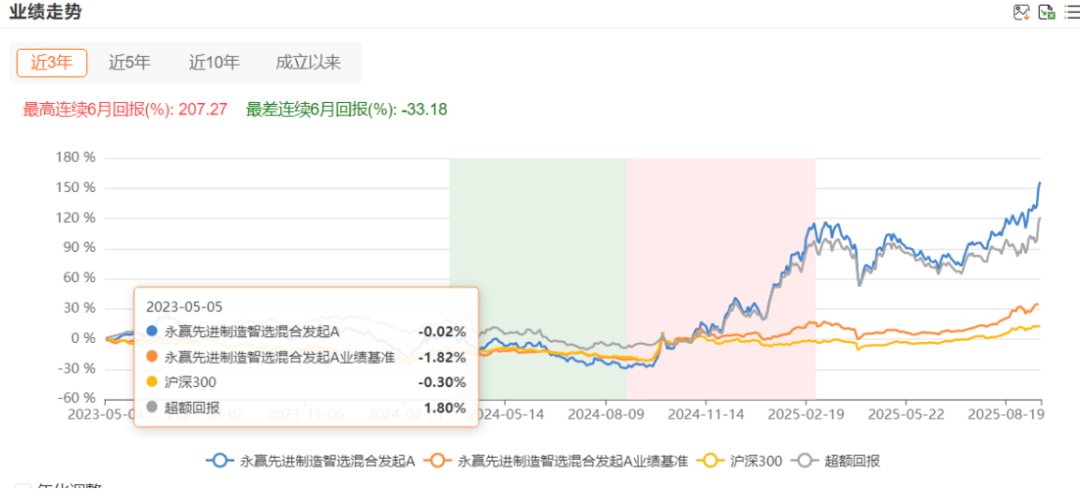Viewport: 1080px width, 489px height.
Task: Click the blue dot in the tooltip
Action: [152, 330]
